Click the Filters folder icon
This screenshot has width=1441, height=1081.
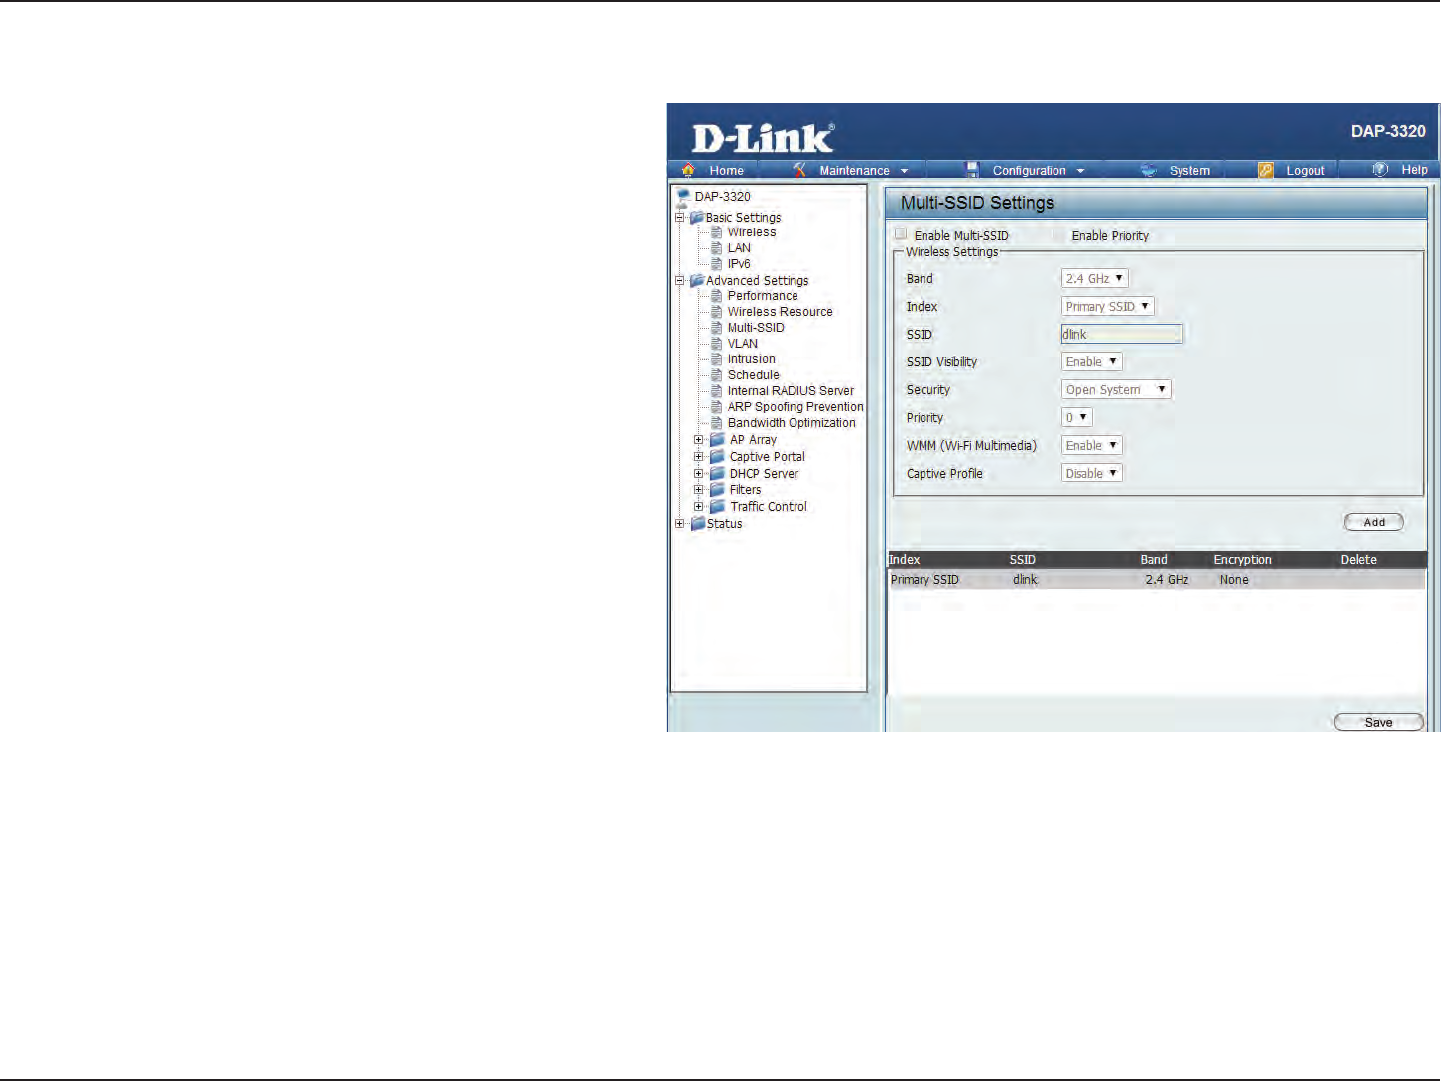click(x=717, y=490)
